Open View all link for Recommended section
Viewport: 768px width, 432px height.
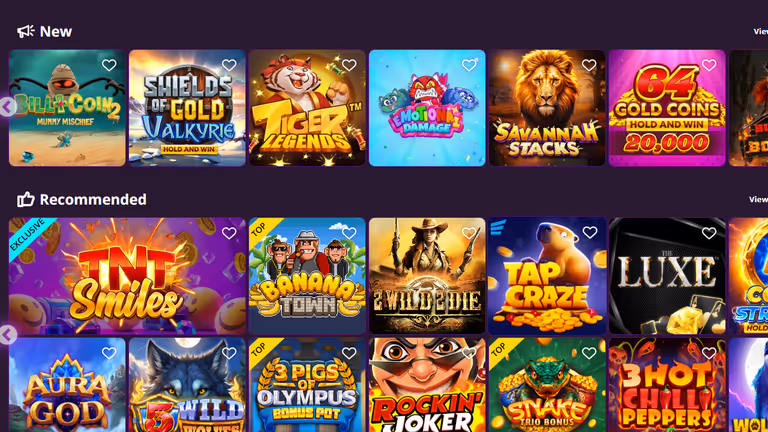click(758, 199)
